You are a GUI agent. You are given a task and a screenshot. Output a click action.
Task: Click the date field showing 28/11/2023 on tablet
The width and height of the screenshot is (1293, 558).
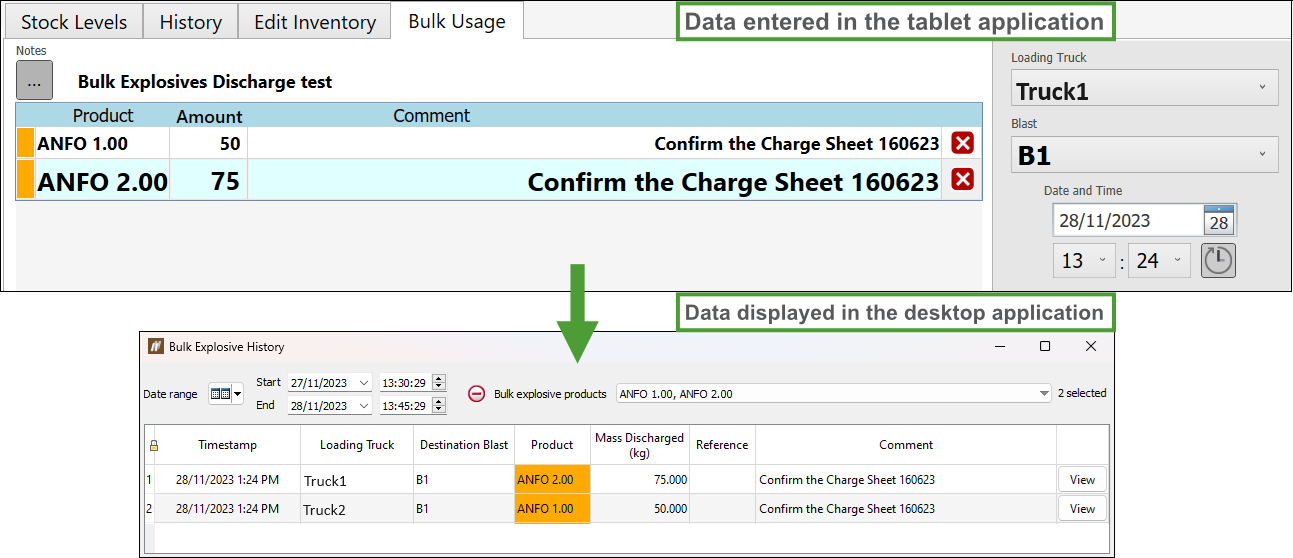[x=1127, y=220]
